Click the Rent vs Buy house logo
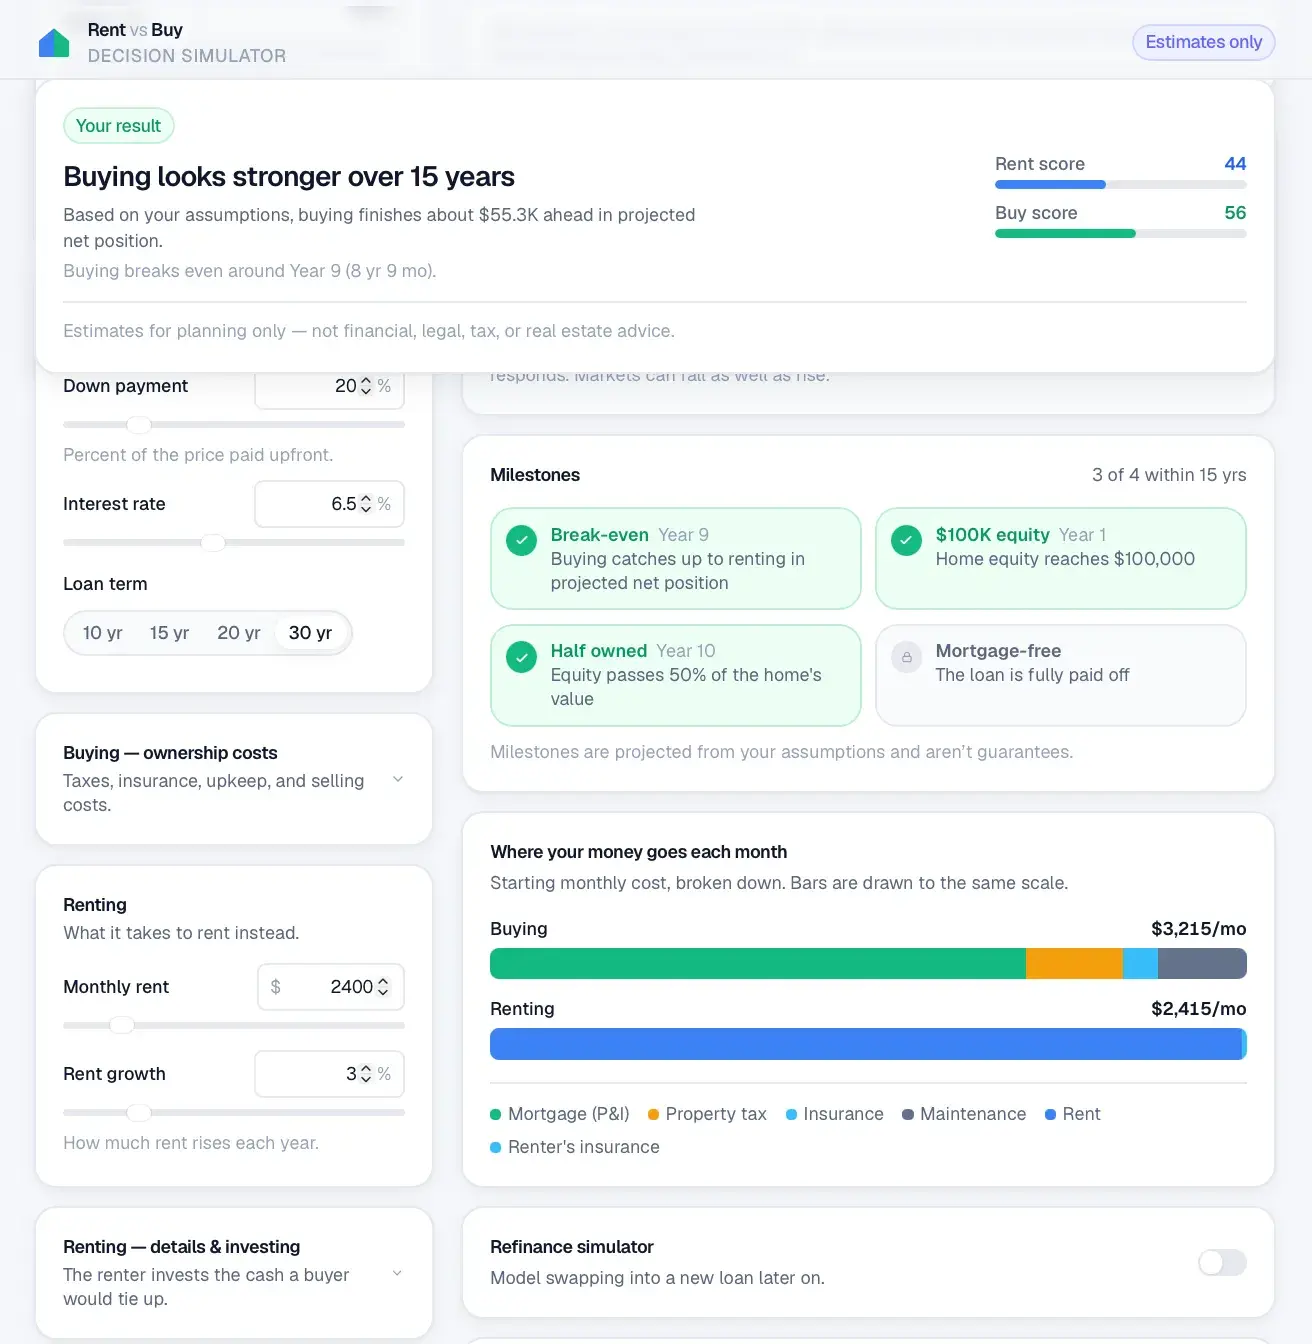This screenshot has width=1312, height=1344. [x=54, y=43]
